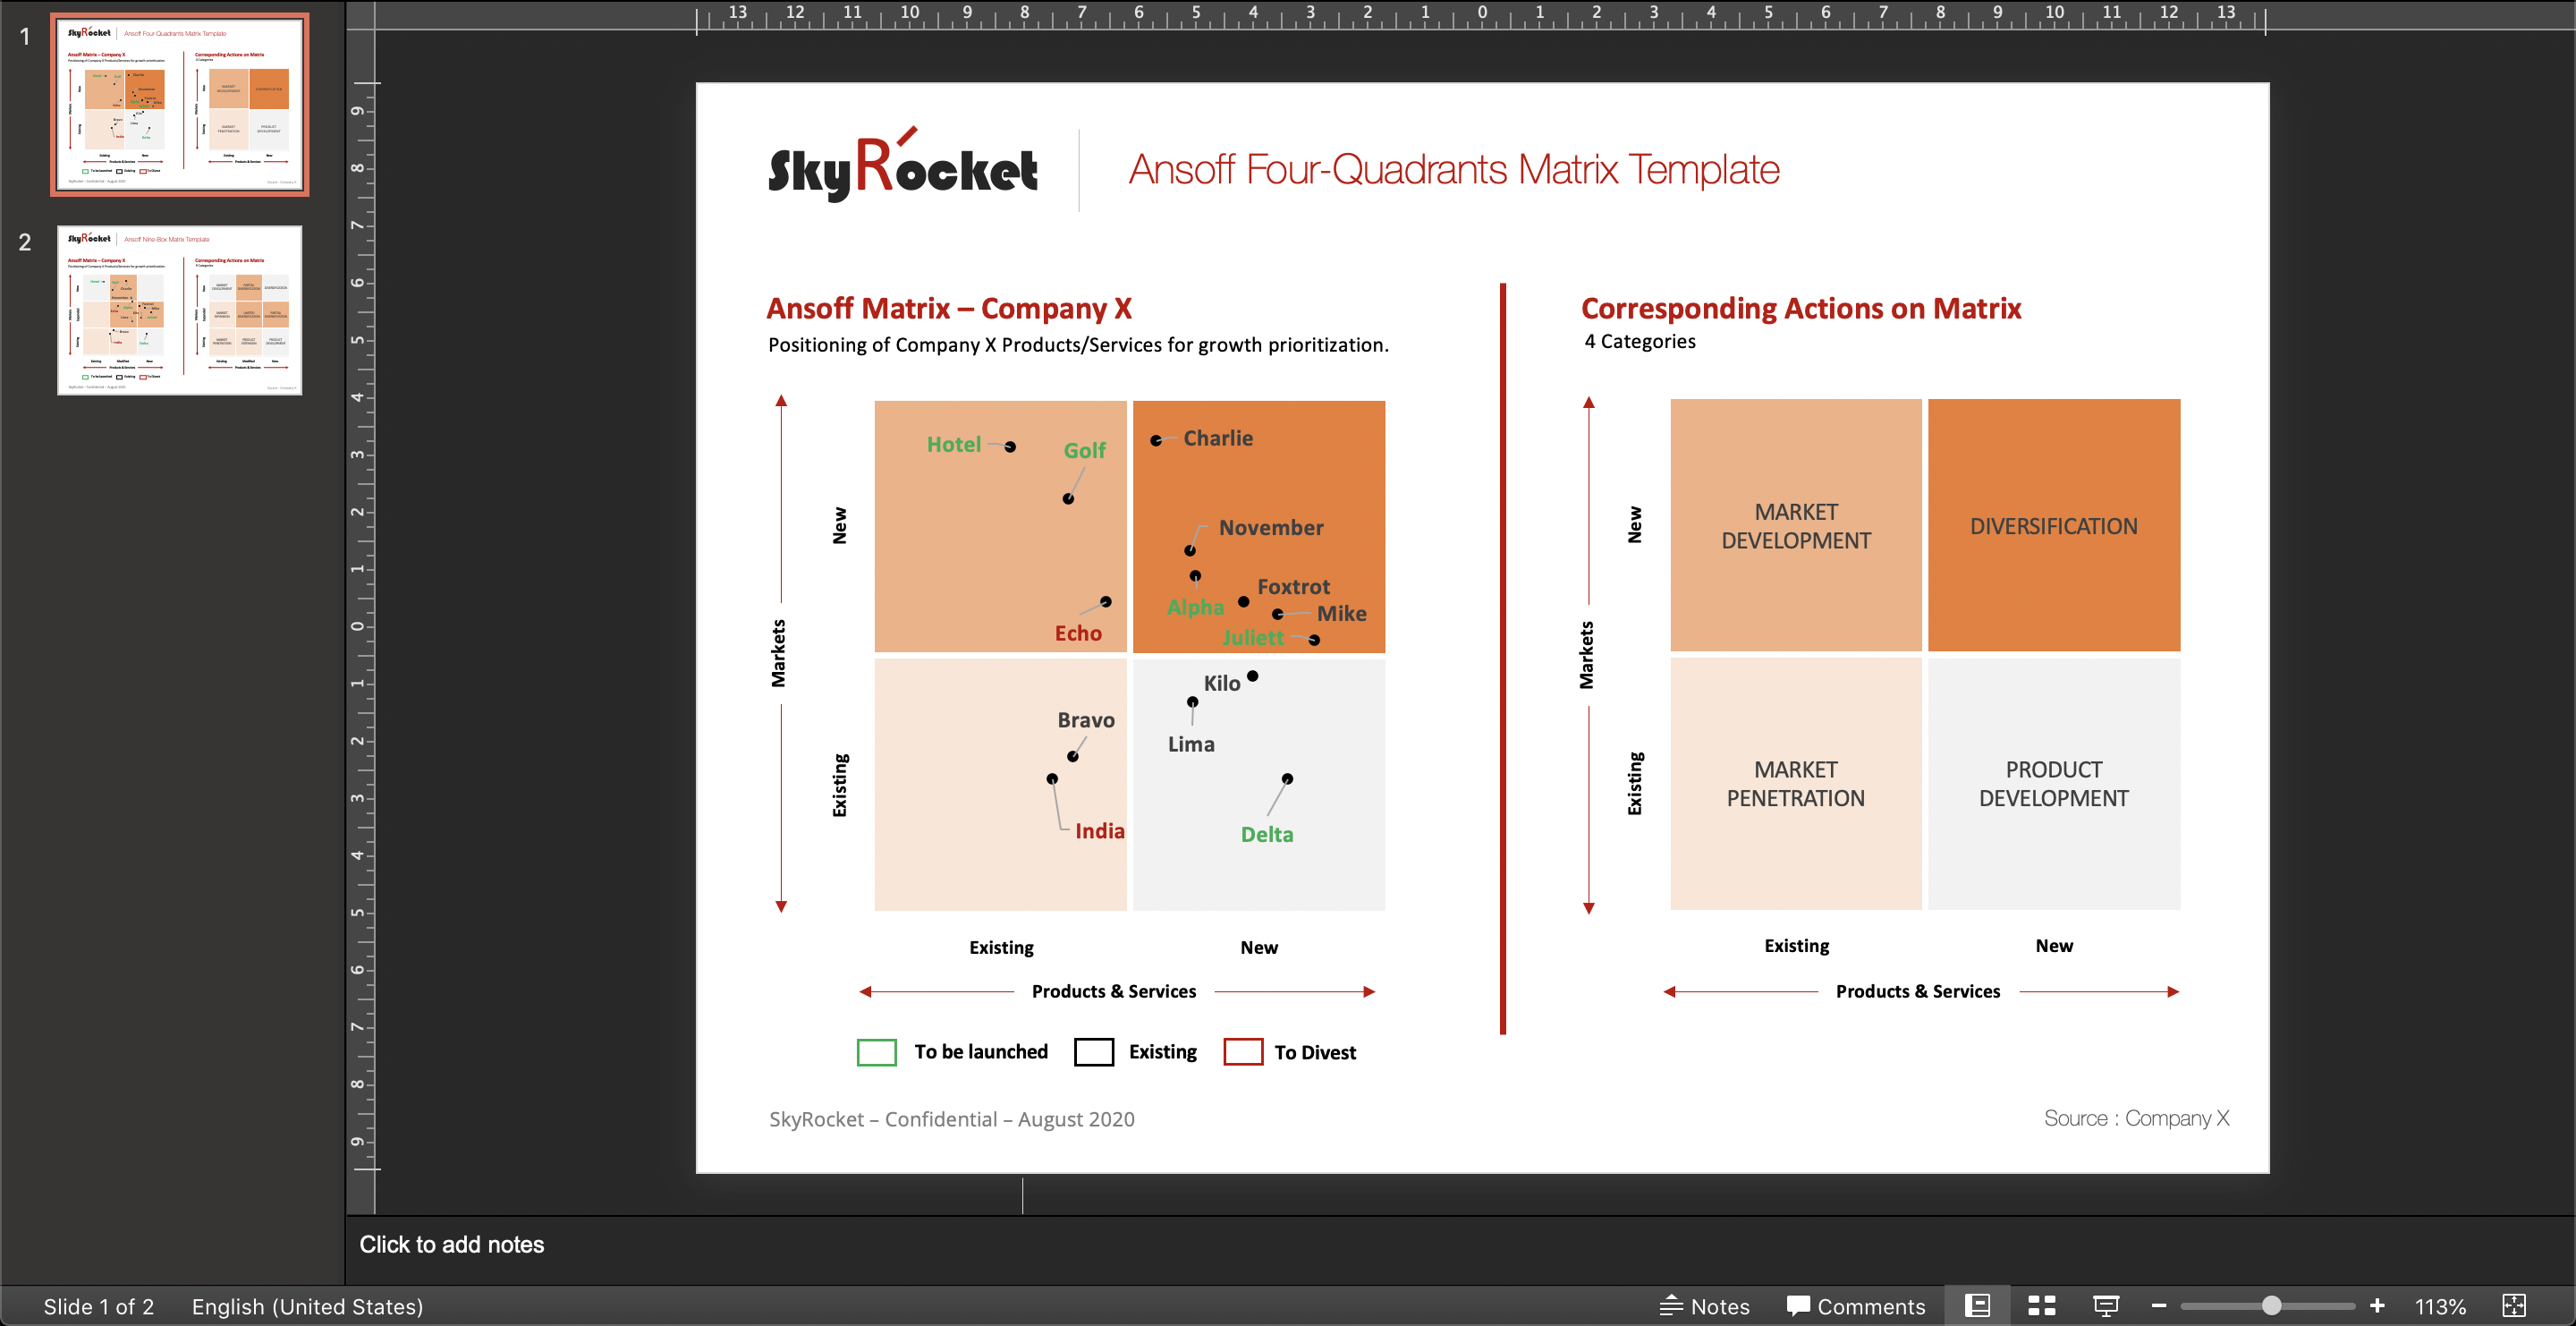Select black Existing legend box
This screenshot has height=1326, width=2576.
point(1094,1052)
